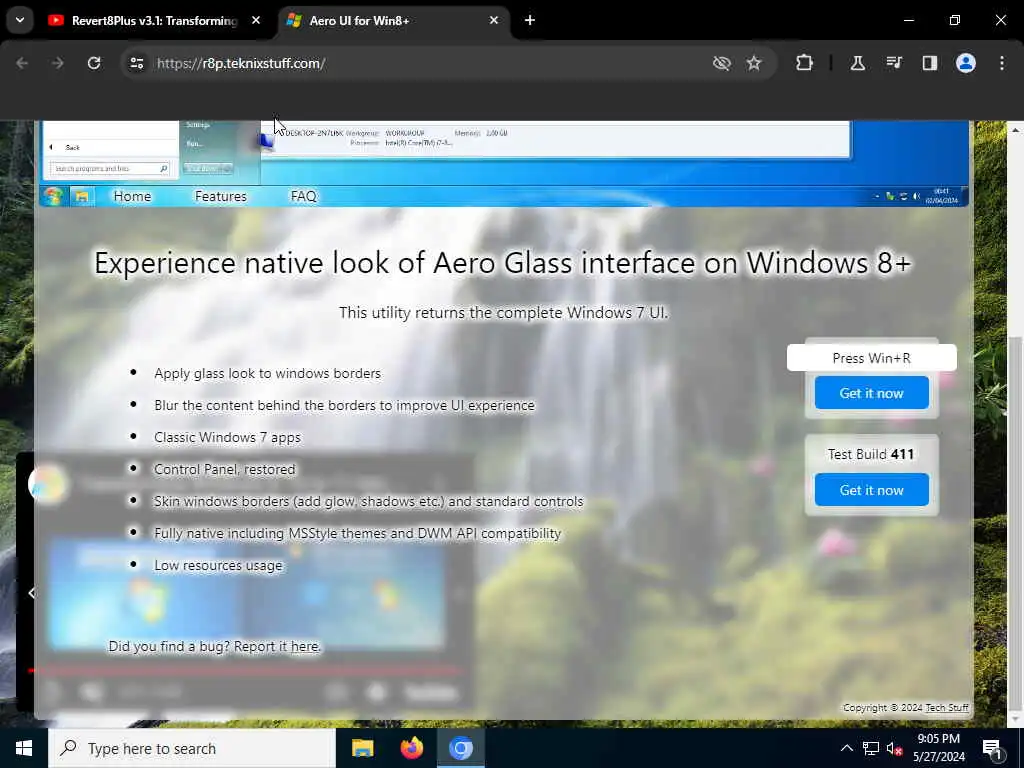The width and height of the screenshot is (1024, 768).
Task: Click the blurred video thumbnail preview
Action: click(x=247, y=594)
